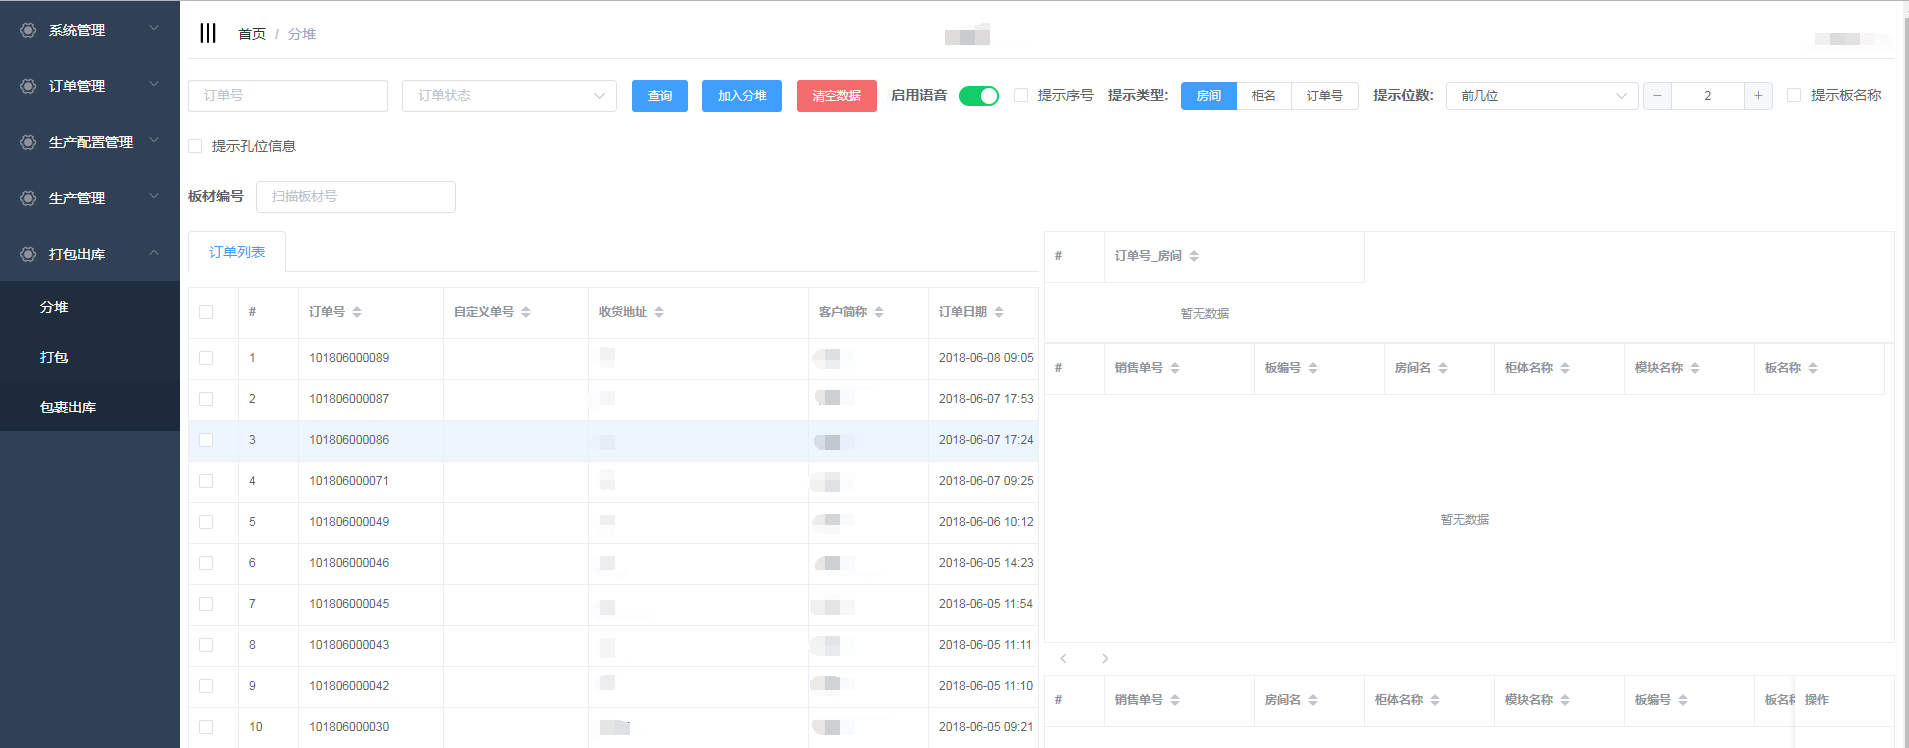Click the 扫描板材号 input field
Screen dimensions: 1909x748
pos(355,197)
